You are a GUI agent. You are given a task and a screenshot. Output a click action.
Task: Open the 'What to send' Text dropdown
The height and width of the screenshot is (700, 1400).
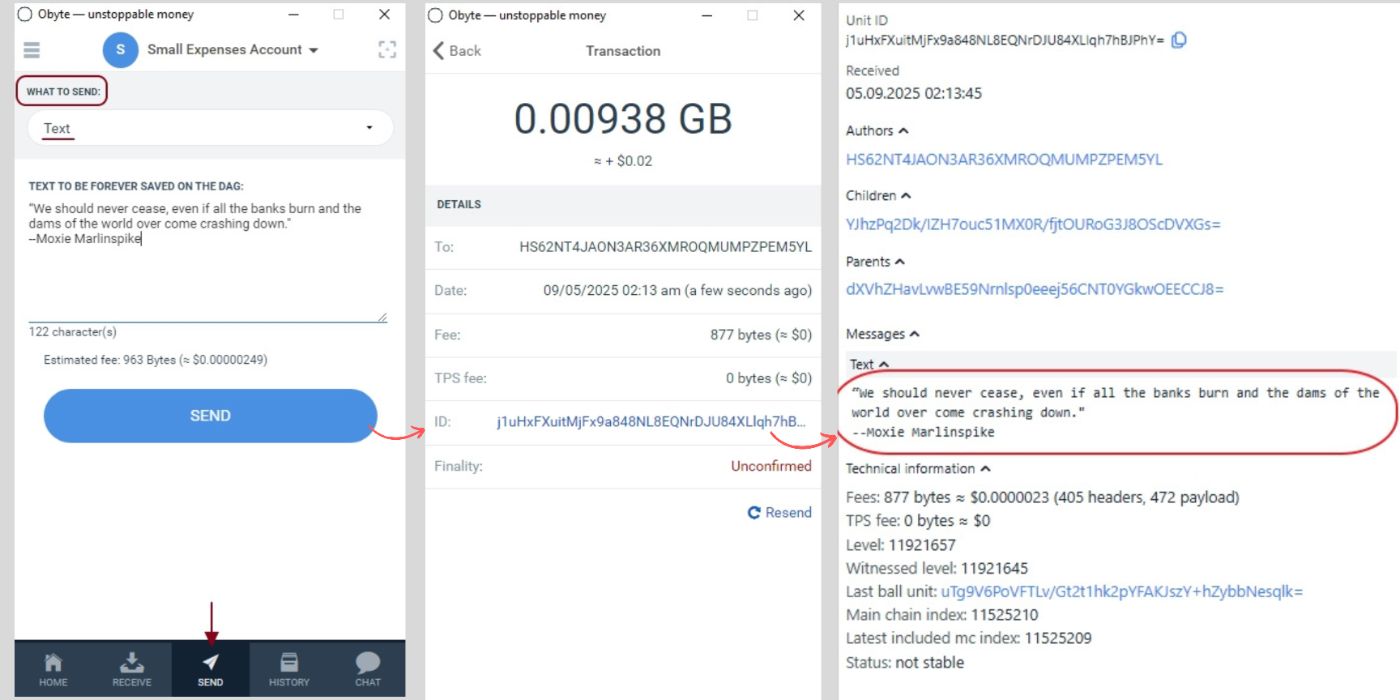(210, 128)
